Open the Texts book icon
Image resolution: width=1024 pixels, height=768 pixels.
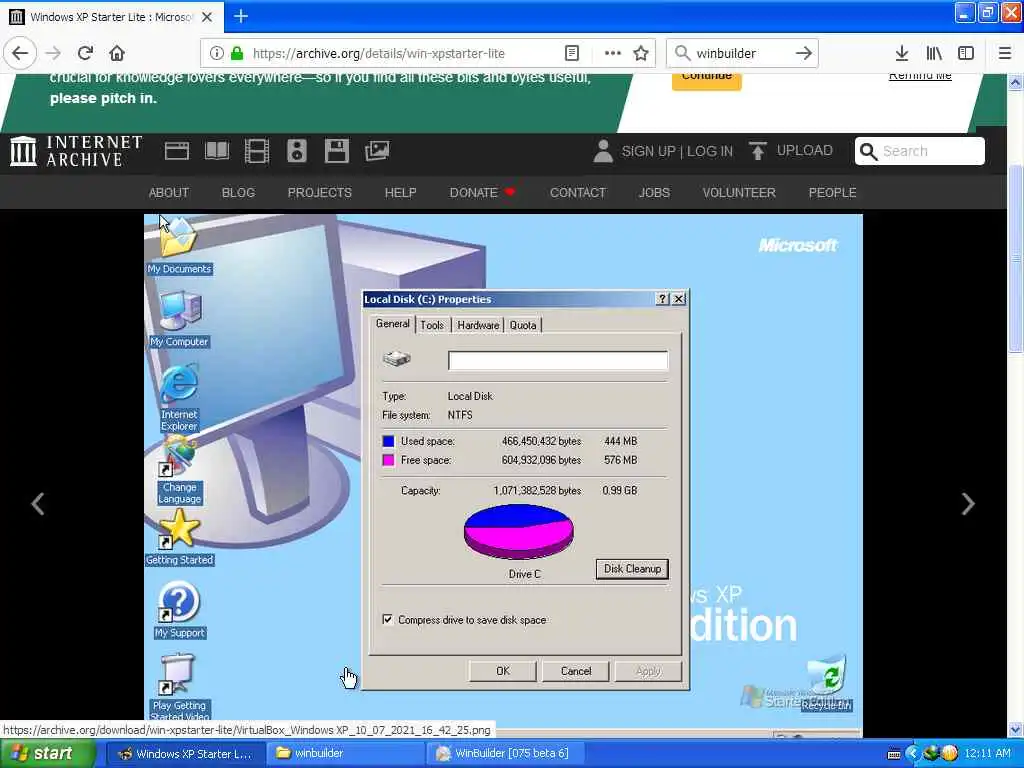pos(217,151)
